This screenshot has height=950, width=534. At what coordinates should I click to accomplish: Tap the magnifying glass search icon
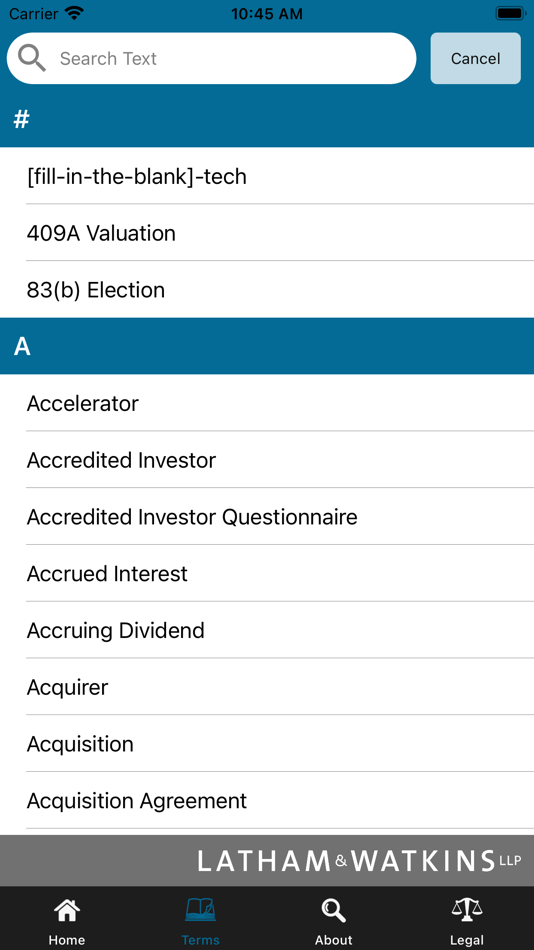point(32,58)
